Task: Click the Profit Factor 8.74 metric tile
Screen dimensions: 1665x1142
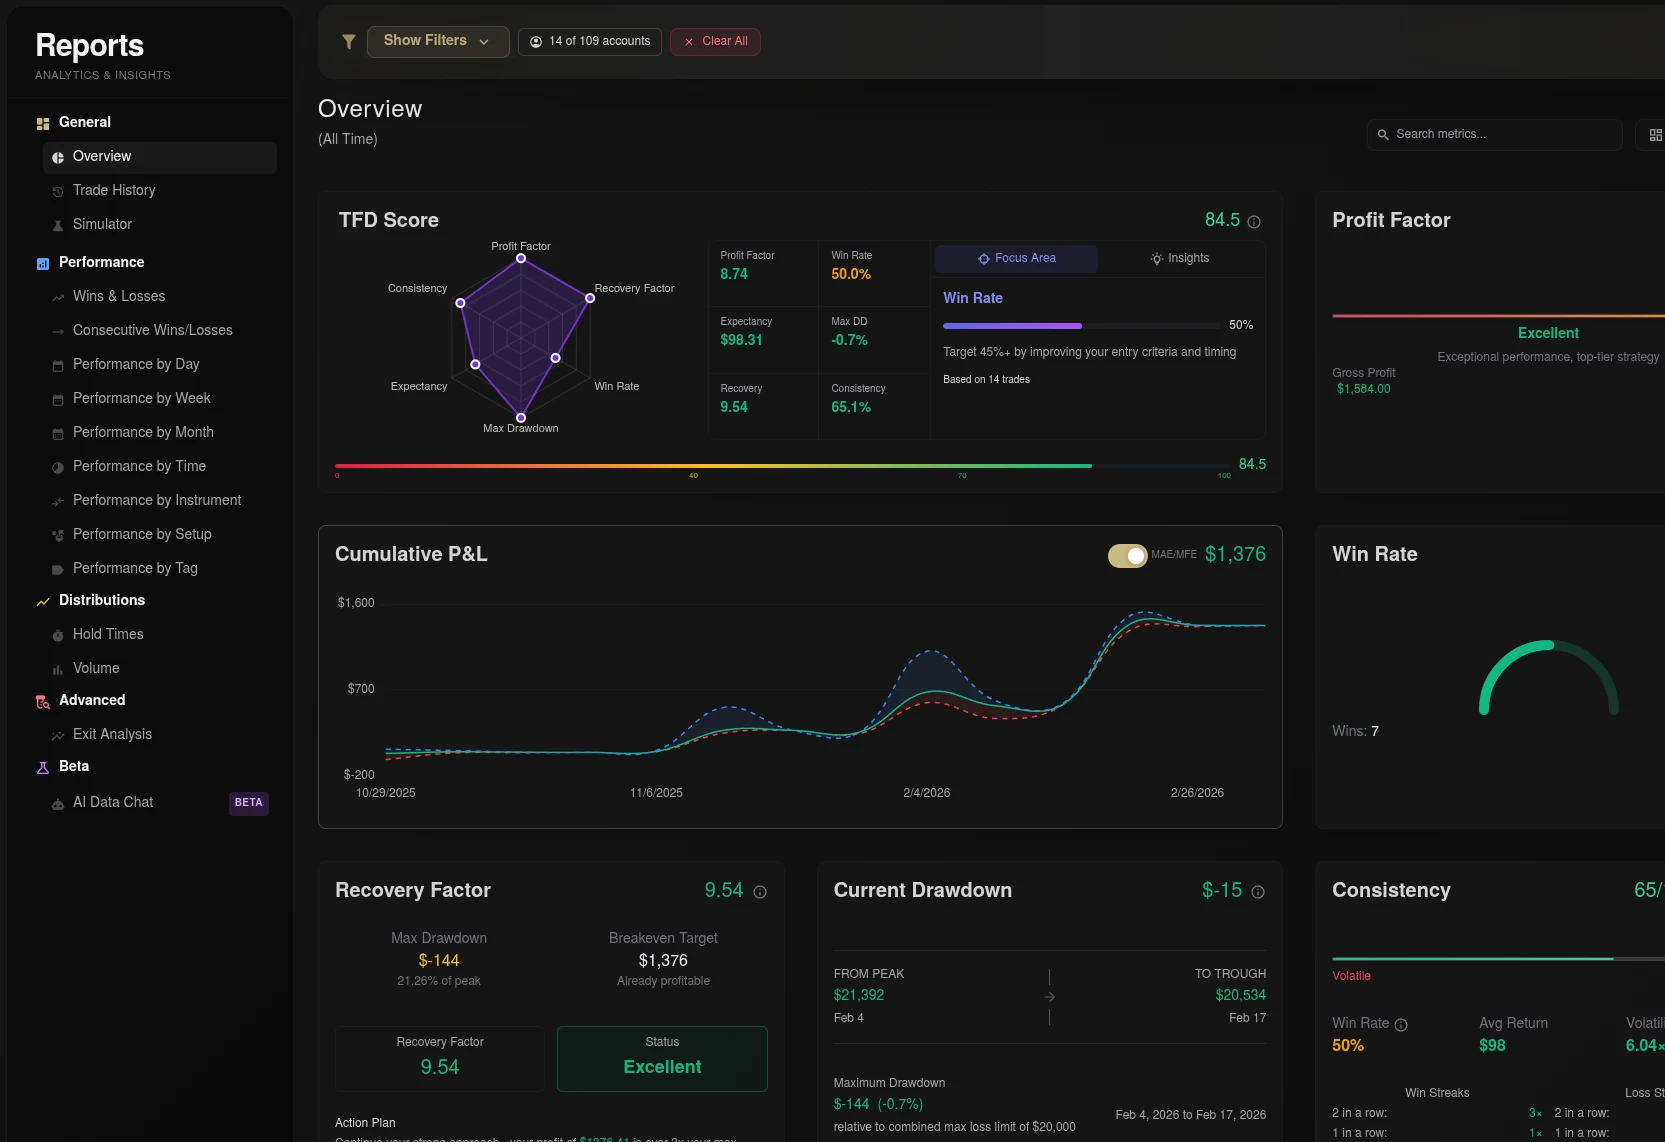Action: [x=763, y=273]
